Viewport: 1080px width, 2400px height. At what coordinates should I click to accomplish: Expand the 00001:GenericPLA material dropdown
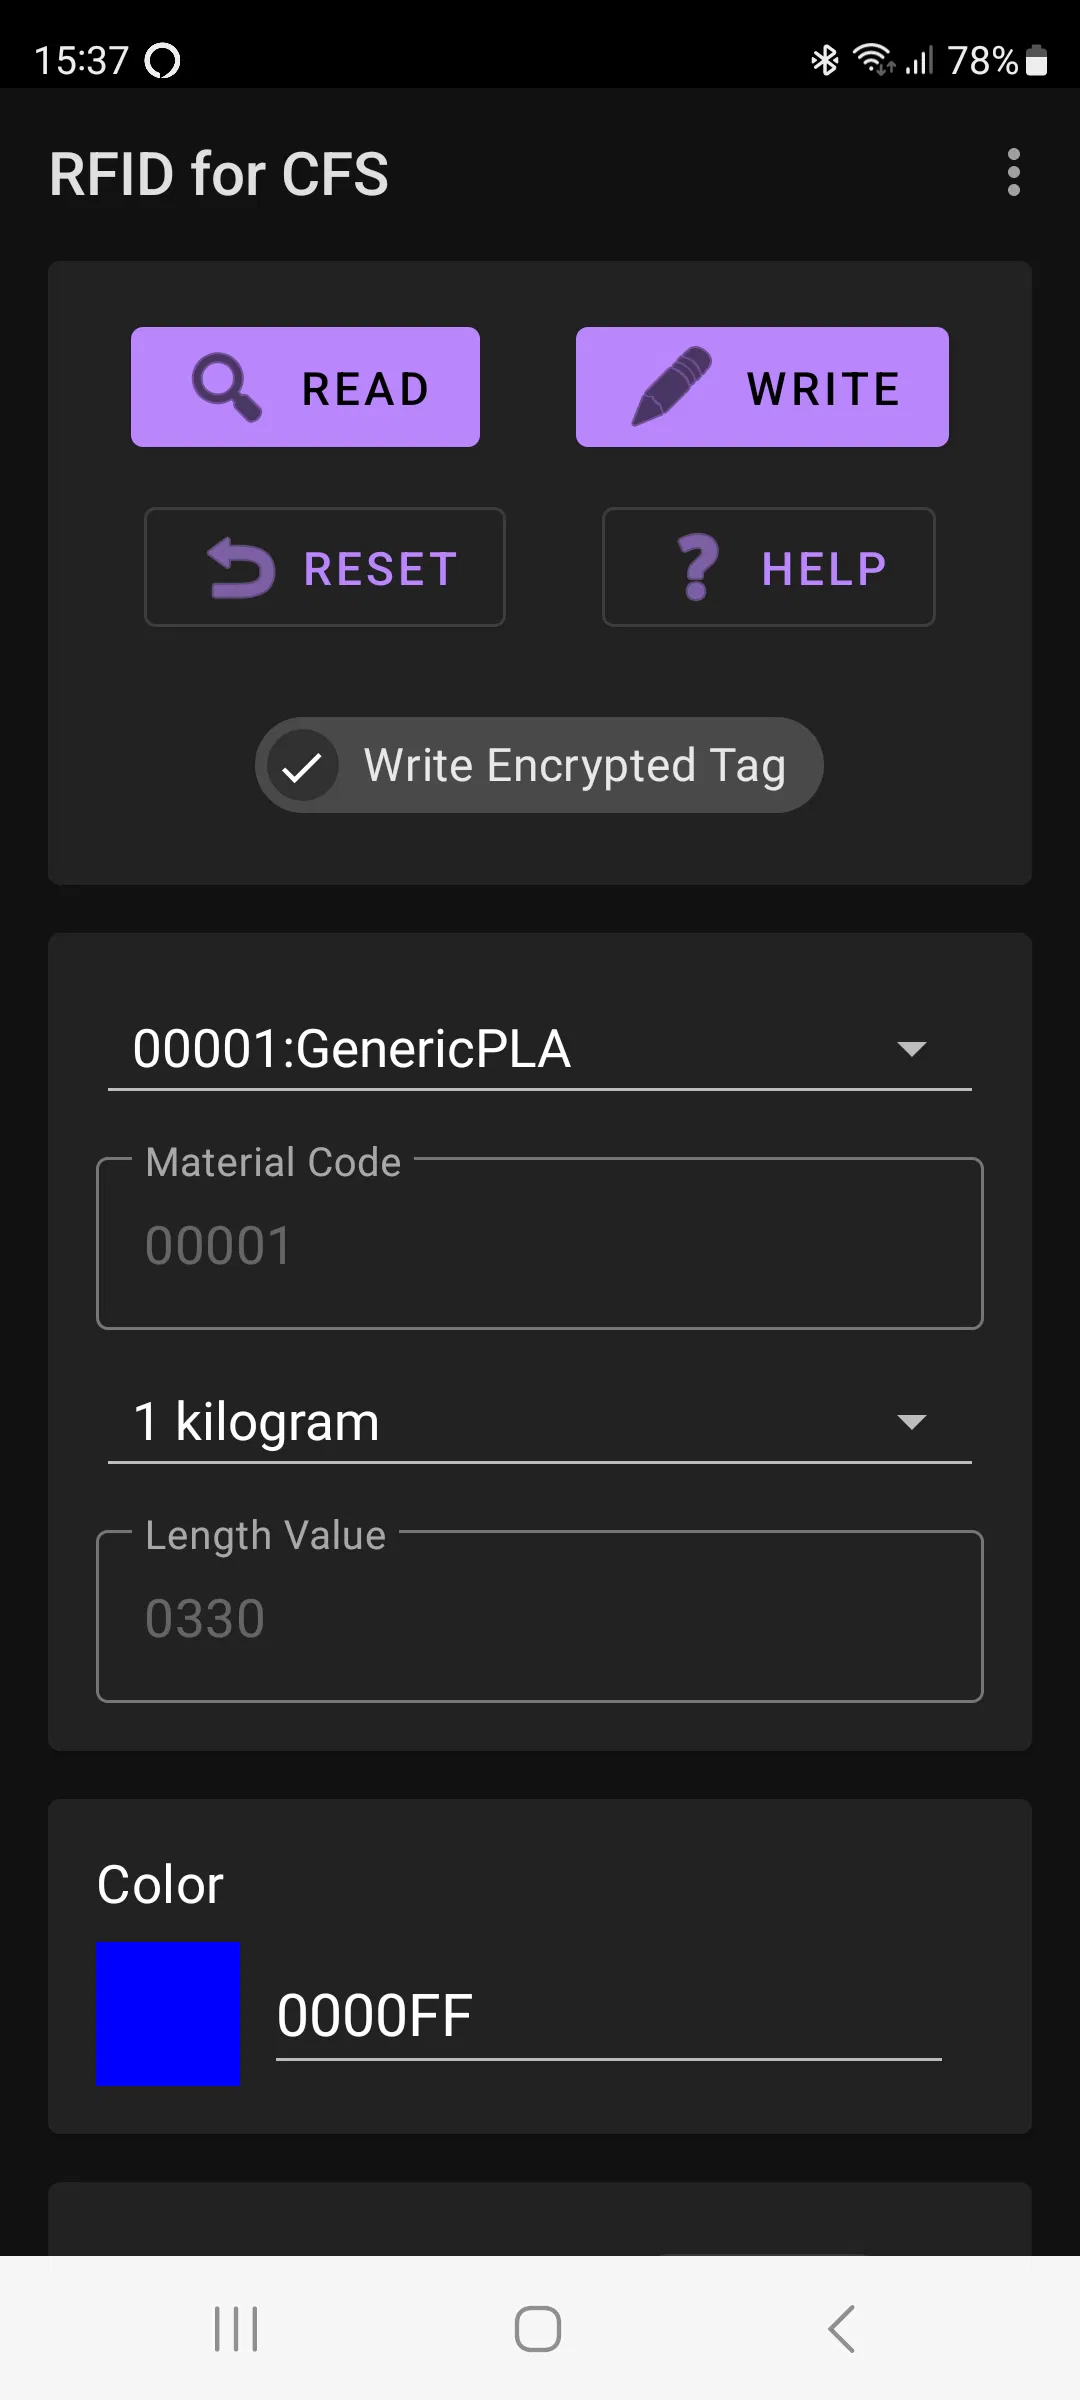pyautogui.click(x=538, y=1049)
